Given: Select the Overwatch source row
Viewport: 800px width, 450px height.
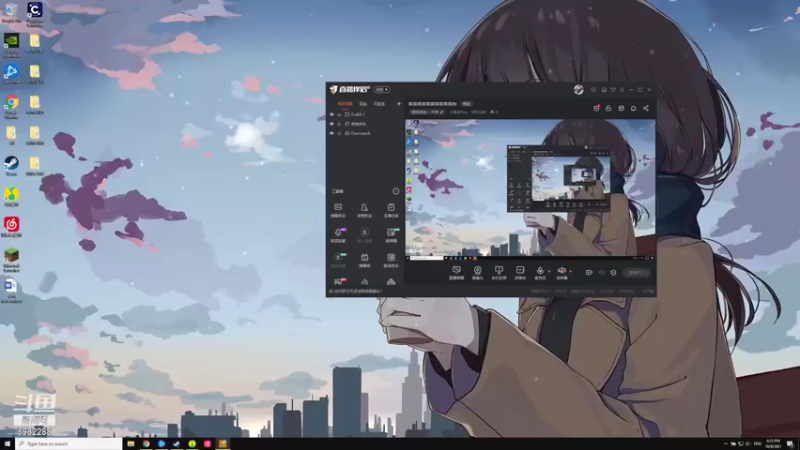Looking at the screenshot, I should (x=364, y=133).
